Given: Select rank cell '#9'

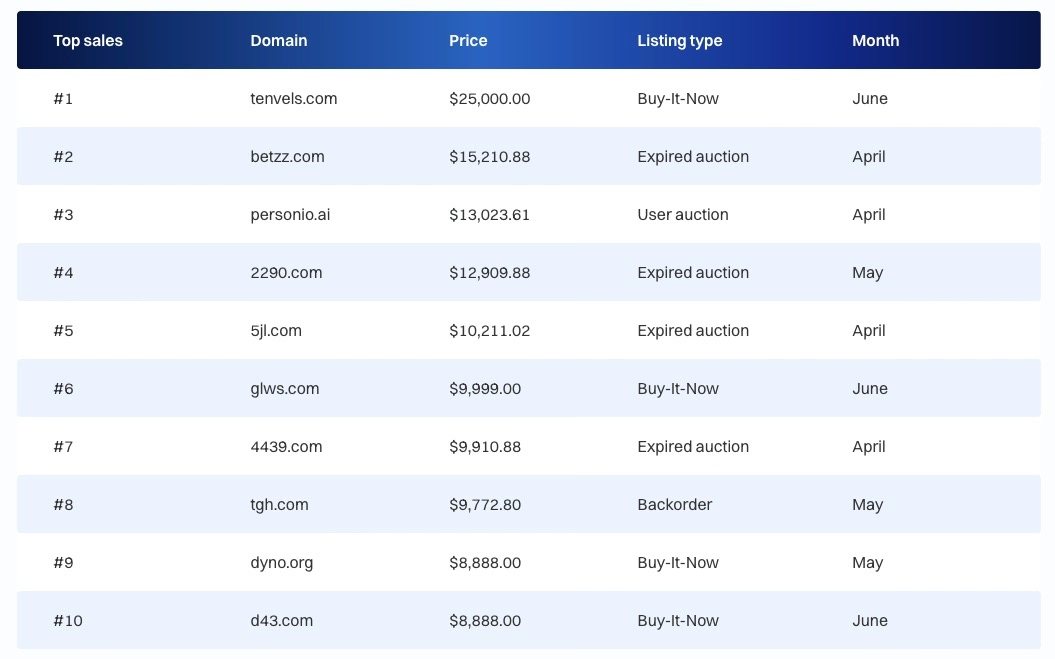Looking at the screenshot, I should [63, 562].
